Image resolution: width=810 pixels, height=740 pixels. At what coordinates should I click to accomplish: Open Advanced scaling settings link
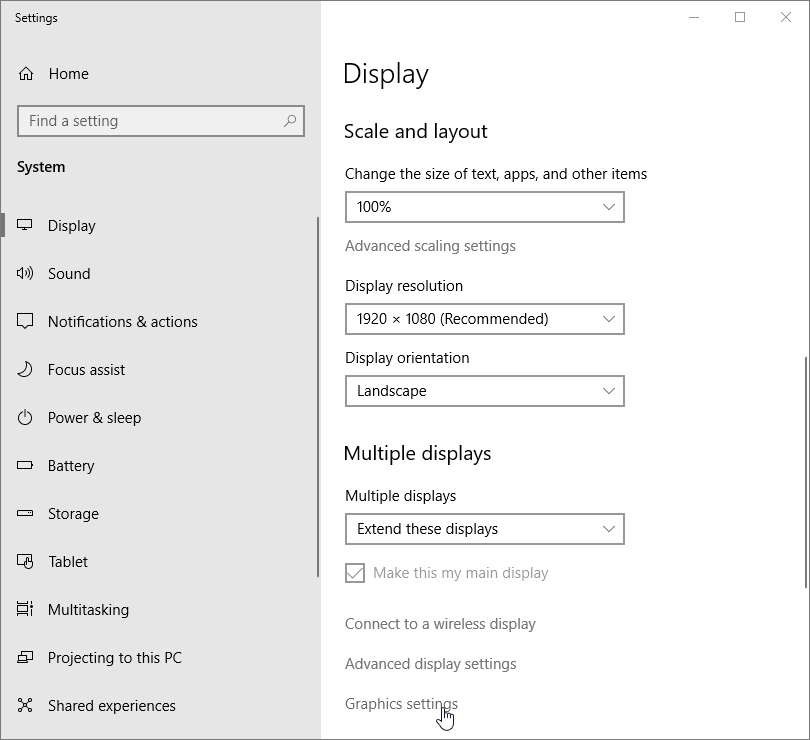click(430, 246)
